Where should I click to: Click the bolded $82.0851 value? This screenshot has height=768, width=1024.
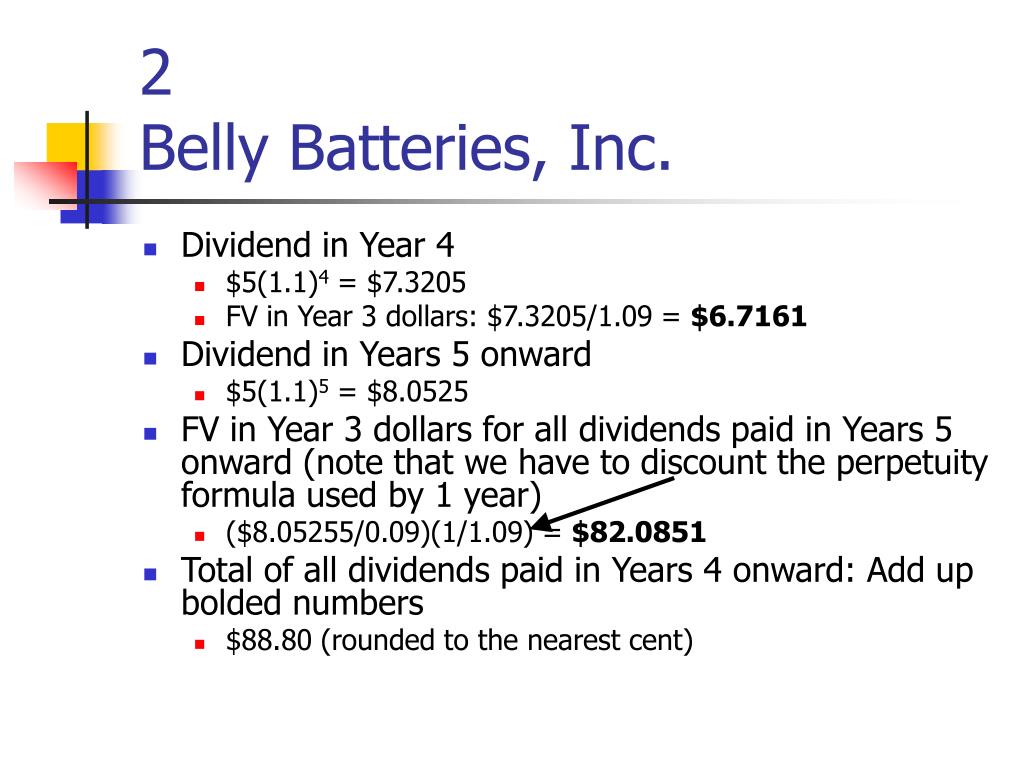pos(639,532)
